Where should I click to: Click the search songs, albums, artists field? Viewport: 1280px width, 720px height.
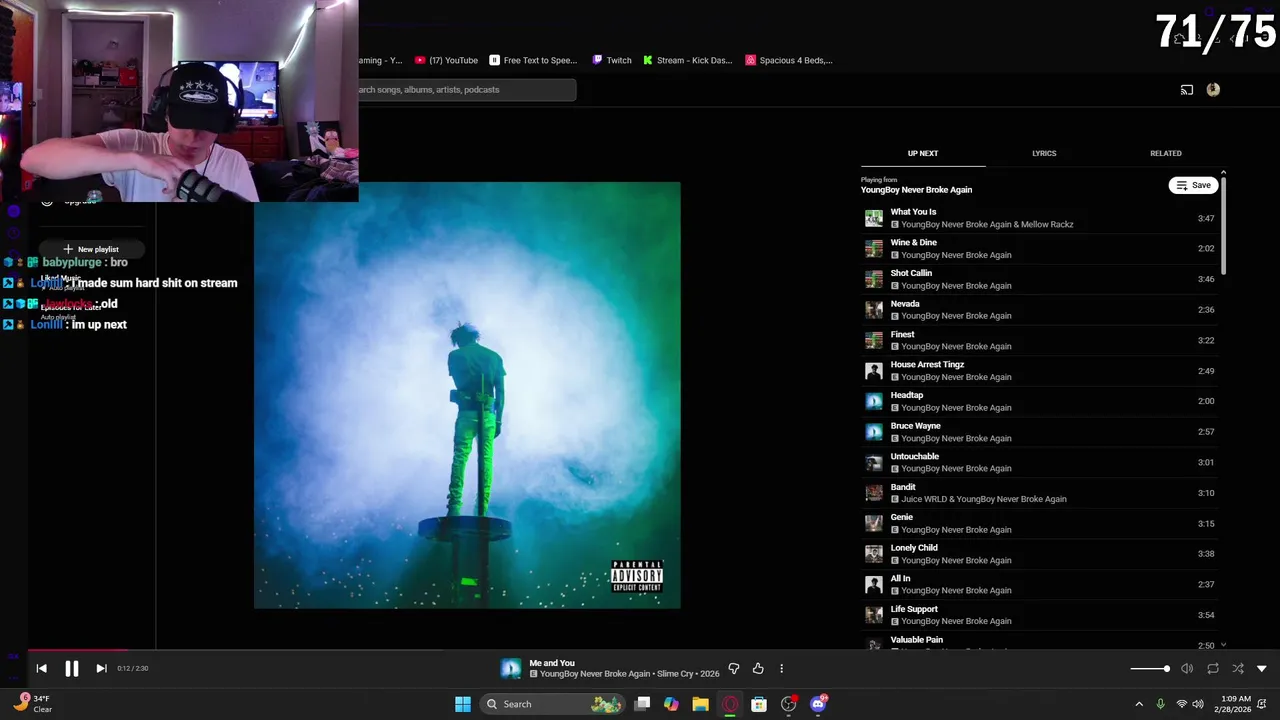(466, 90)
